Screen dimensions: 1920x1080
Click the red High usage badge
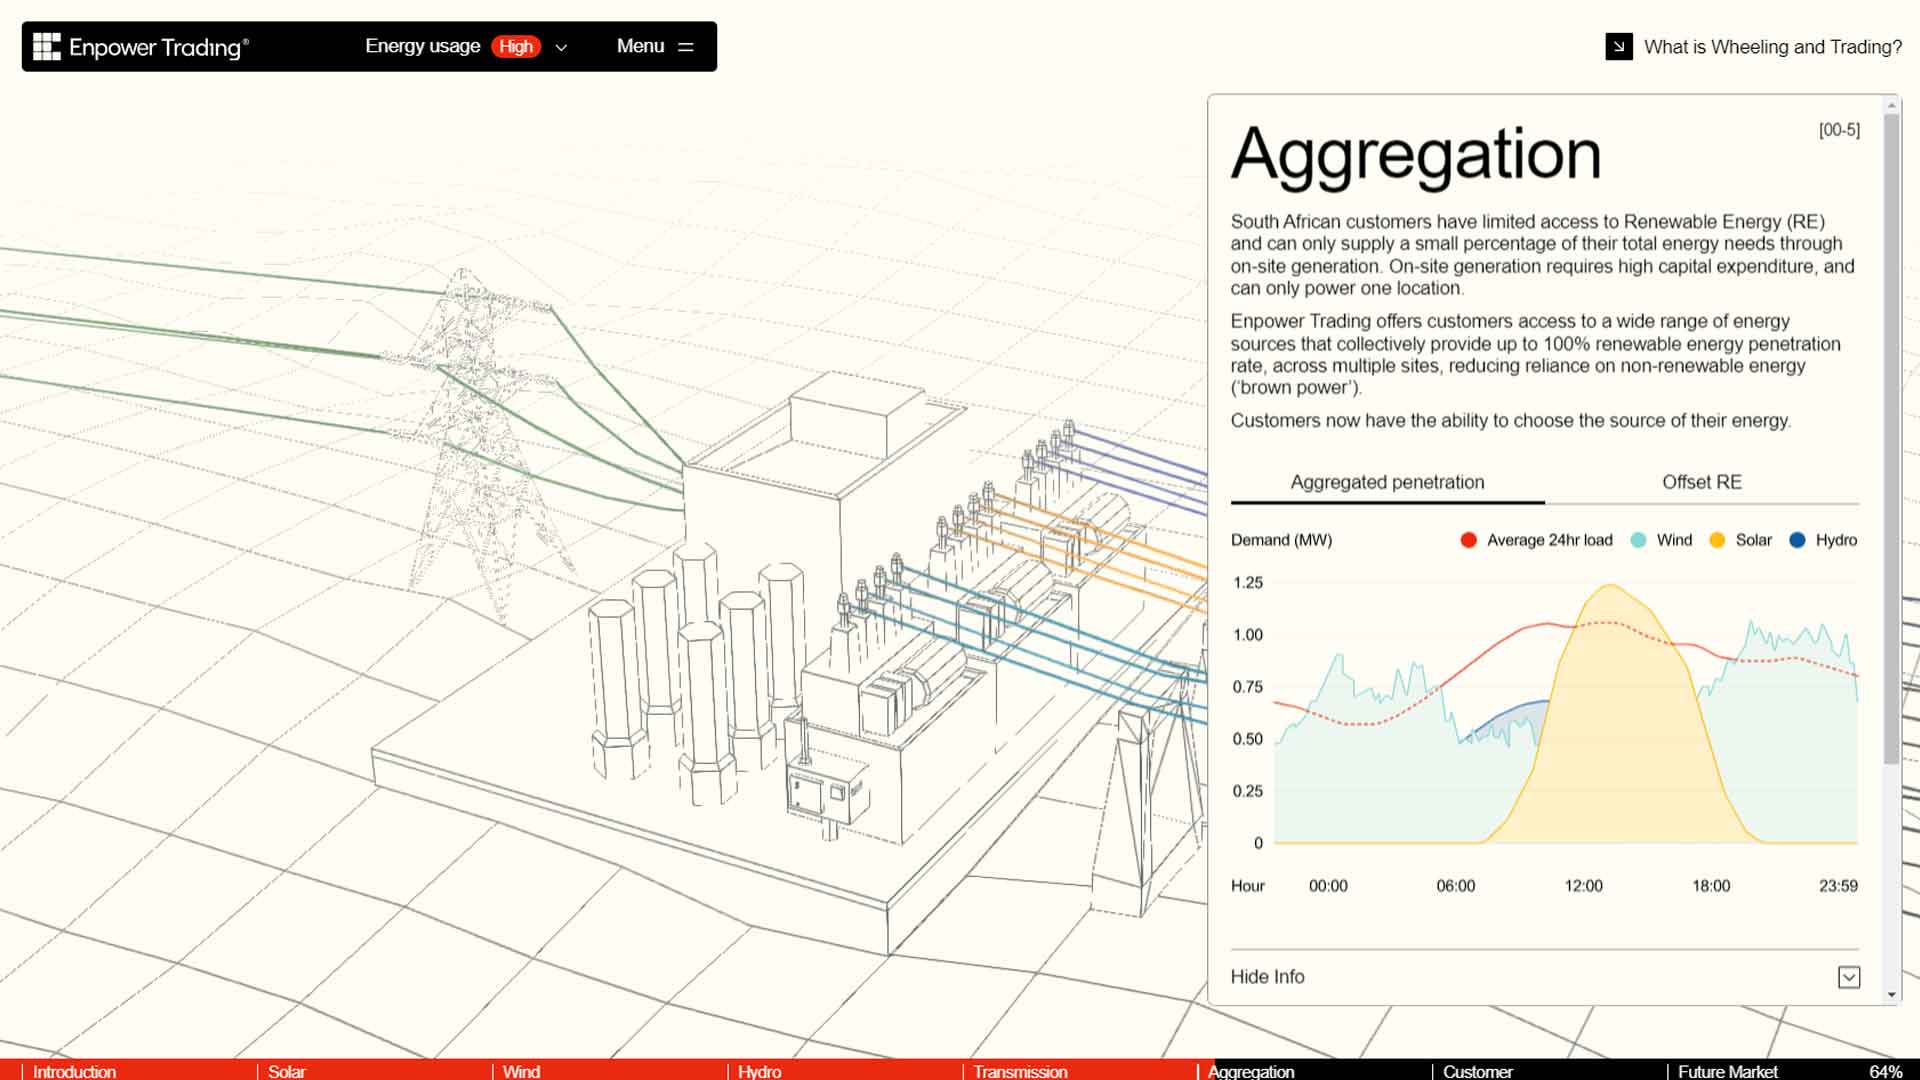[516, 47]
